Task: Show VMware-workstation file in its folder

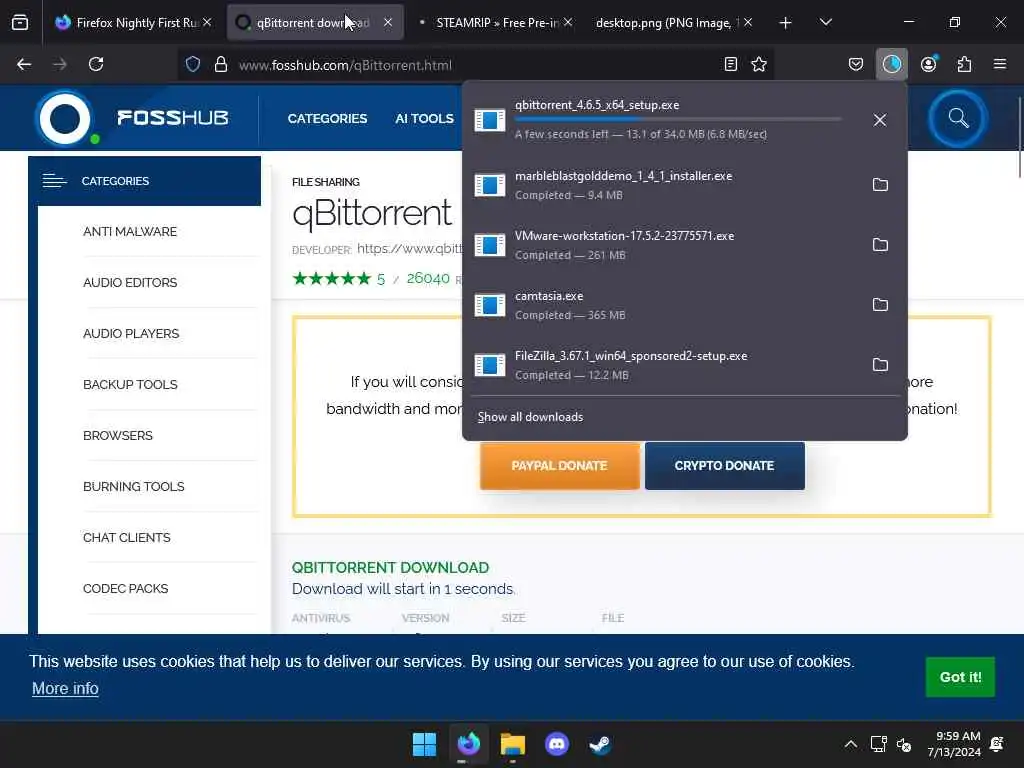Action: 880,245
